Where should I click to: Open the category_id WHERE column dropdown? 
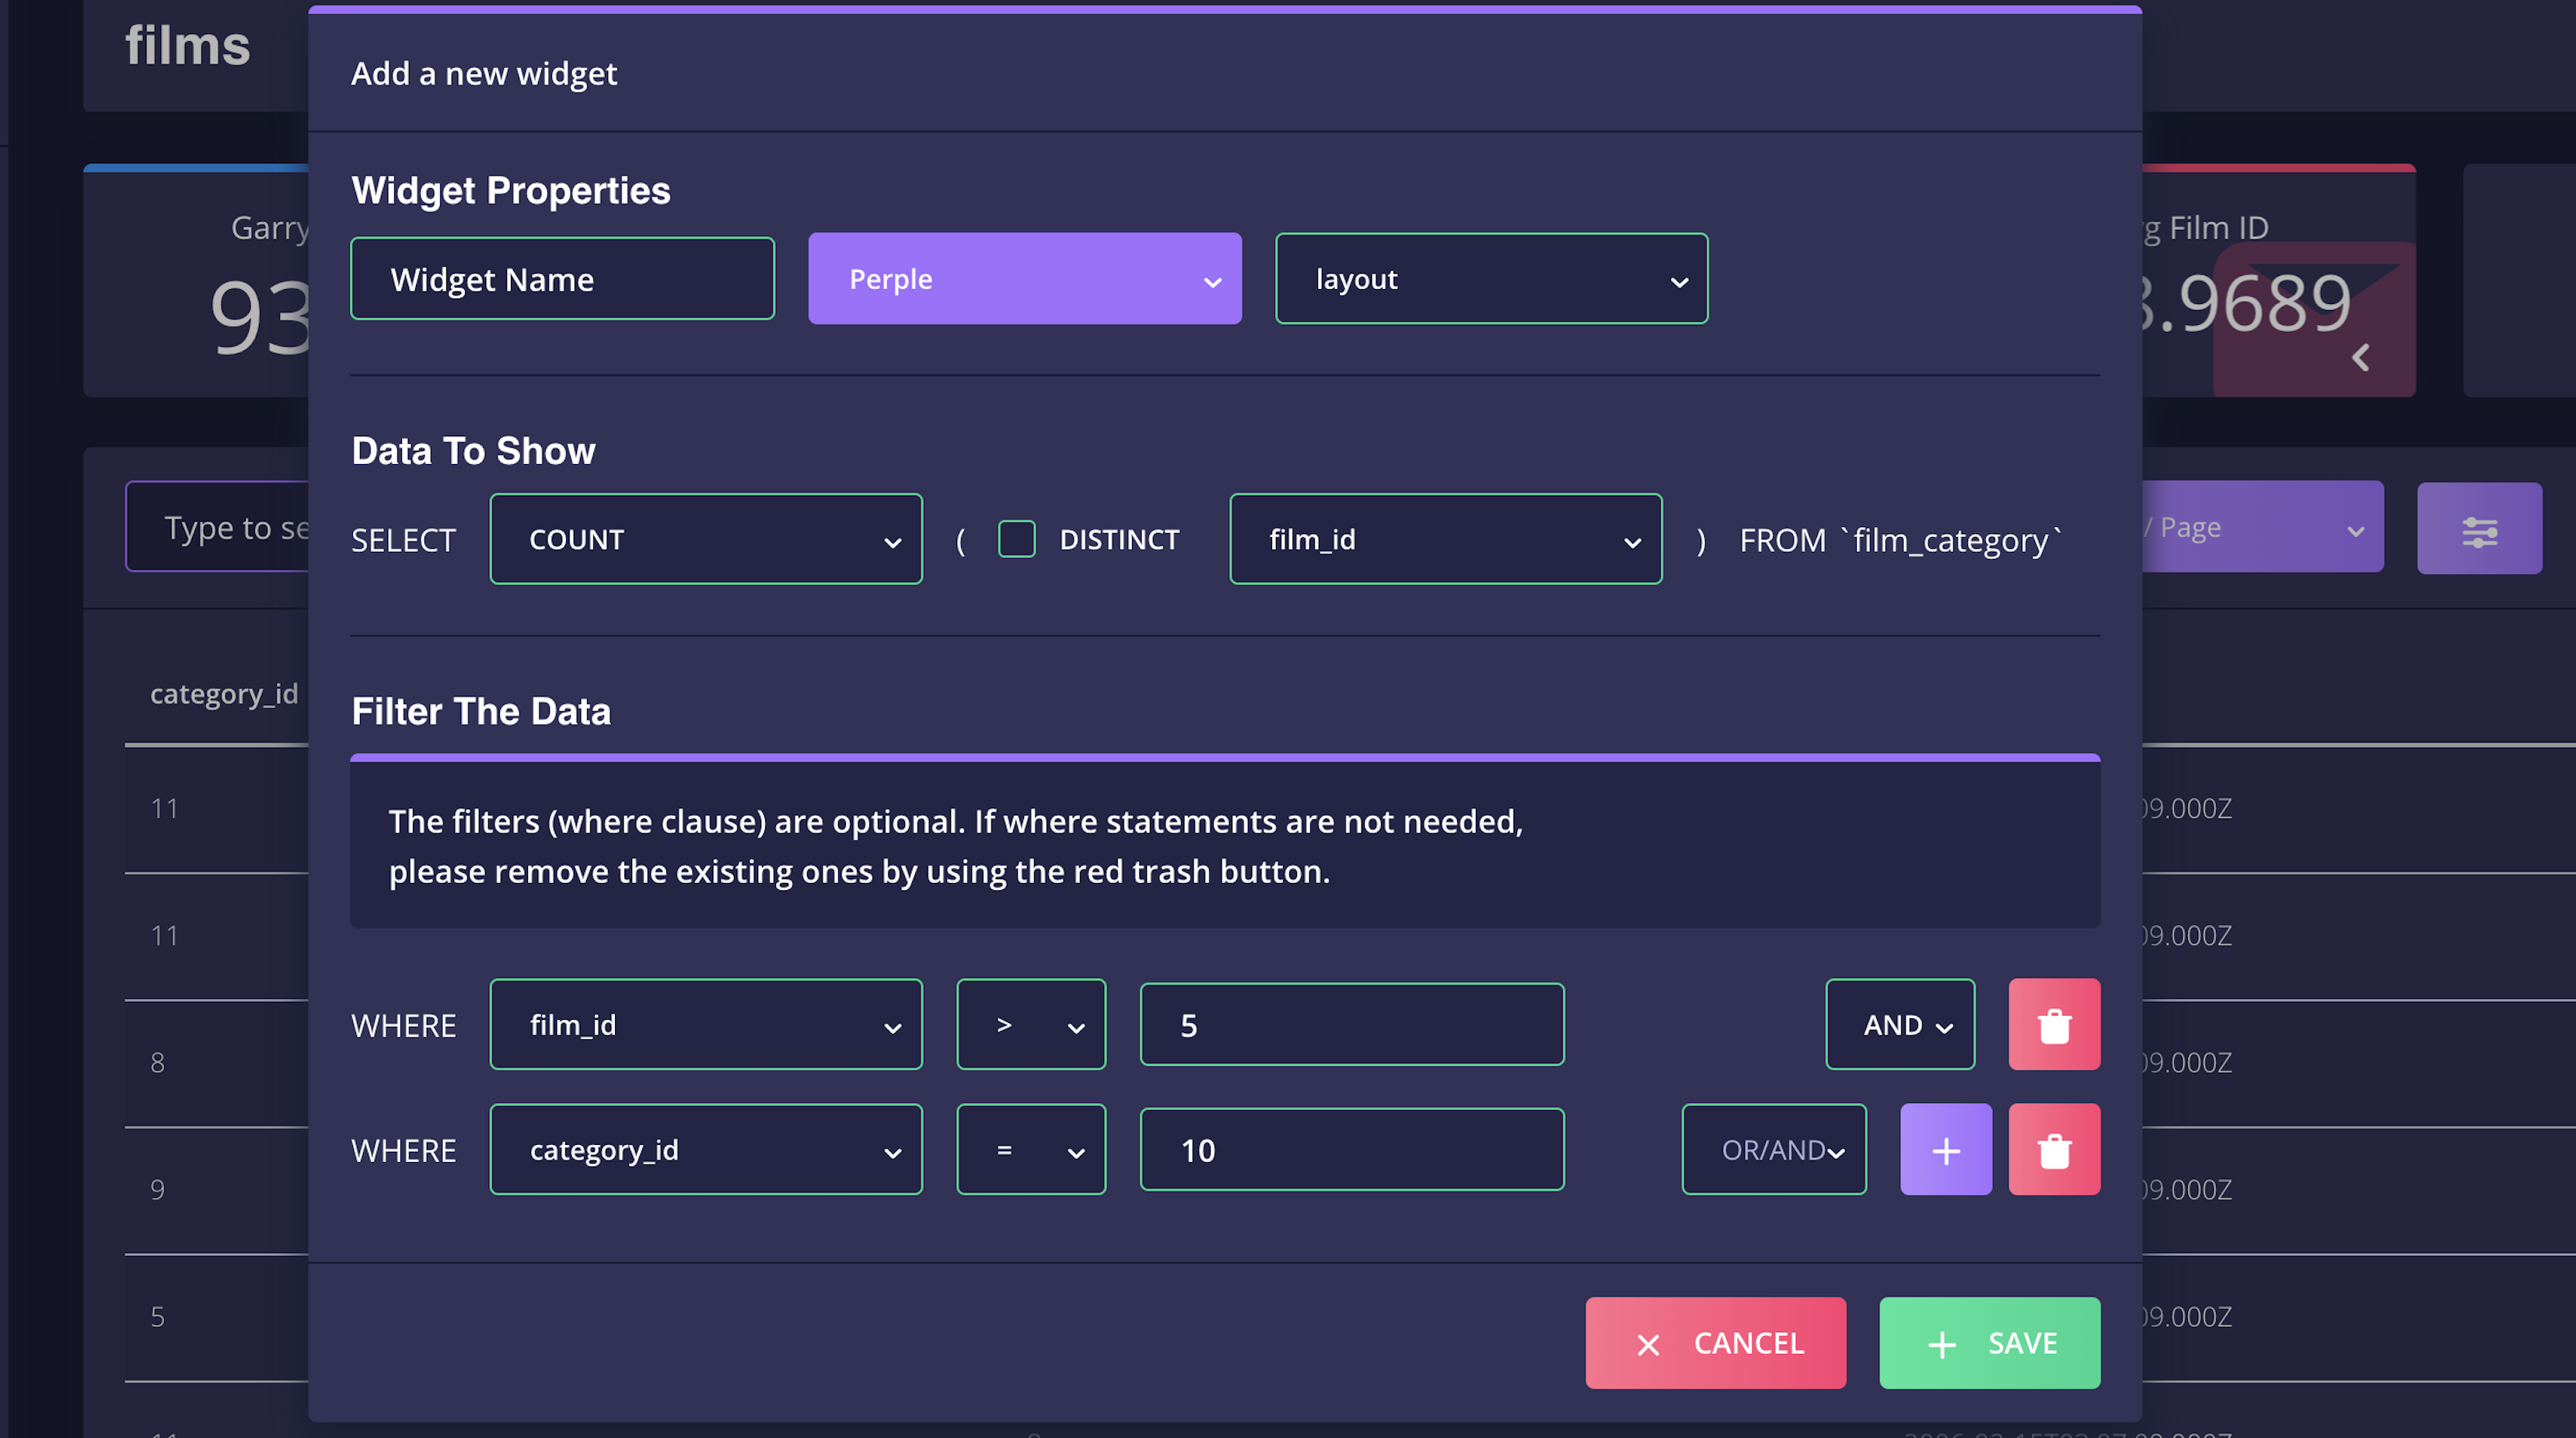coord(706,1150)
